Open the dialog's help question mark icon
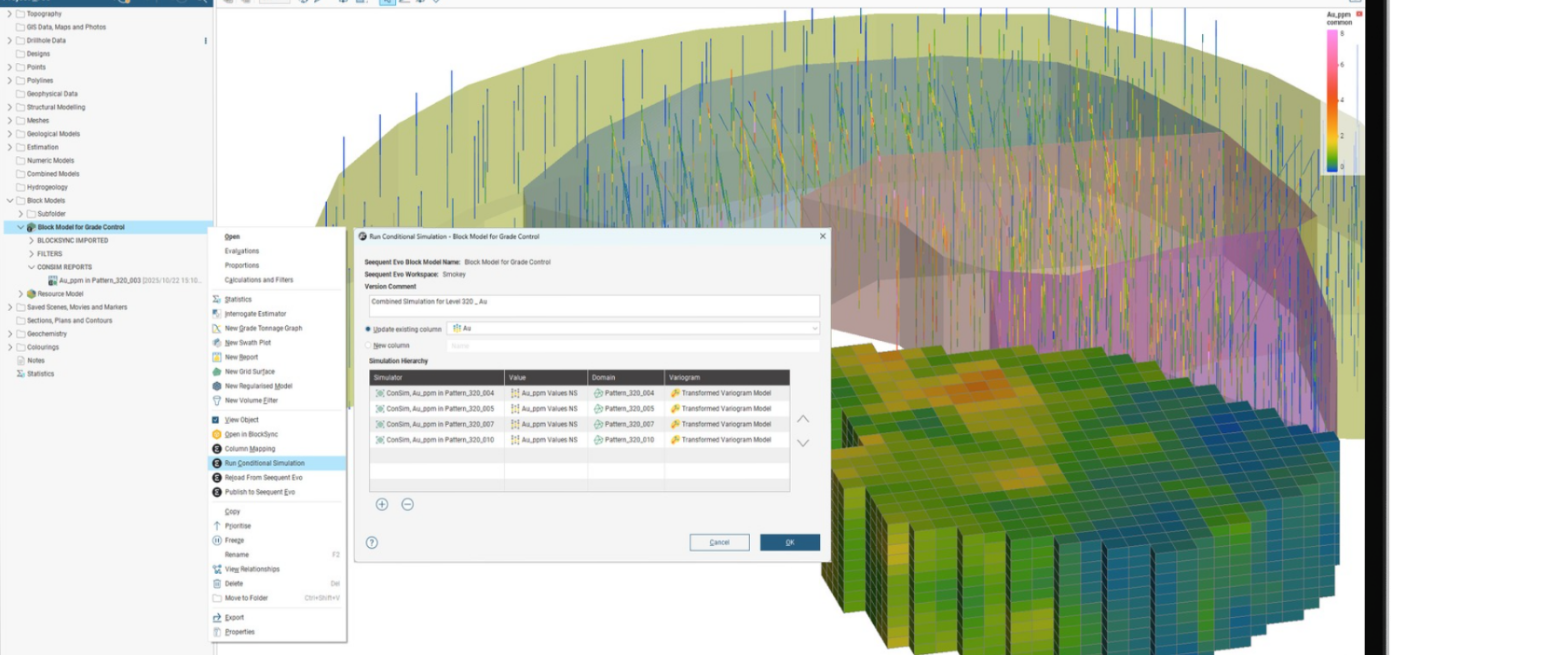 point(370,540)
